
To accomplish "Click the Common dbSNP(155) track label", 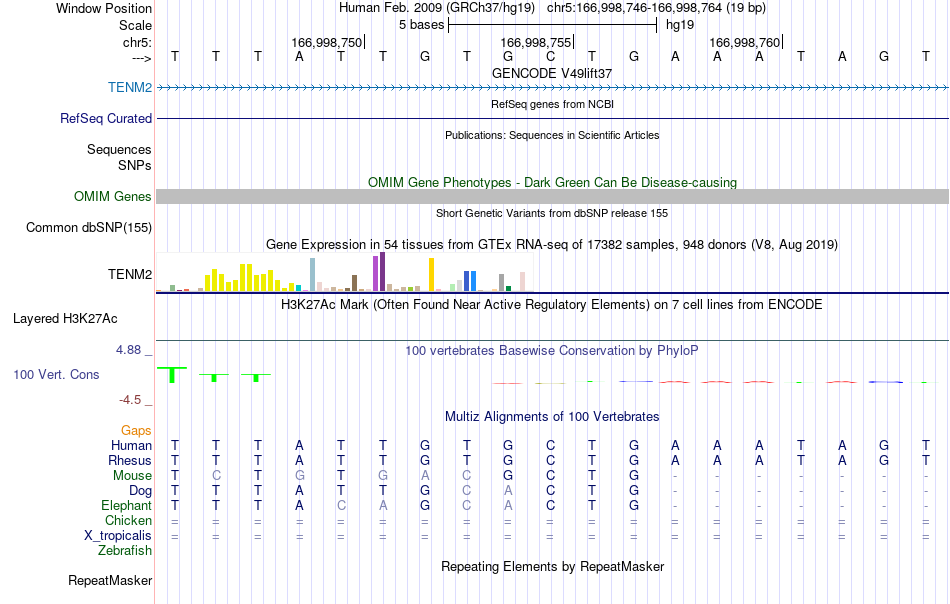I will (88, 227).
